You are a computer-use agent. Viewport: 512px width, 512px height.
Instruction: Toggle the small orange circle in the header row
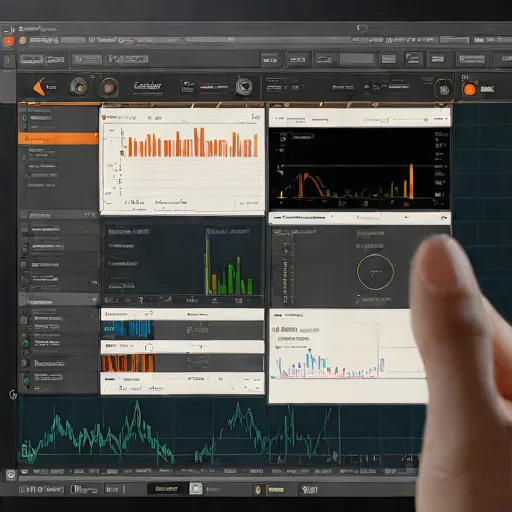23,41
